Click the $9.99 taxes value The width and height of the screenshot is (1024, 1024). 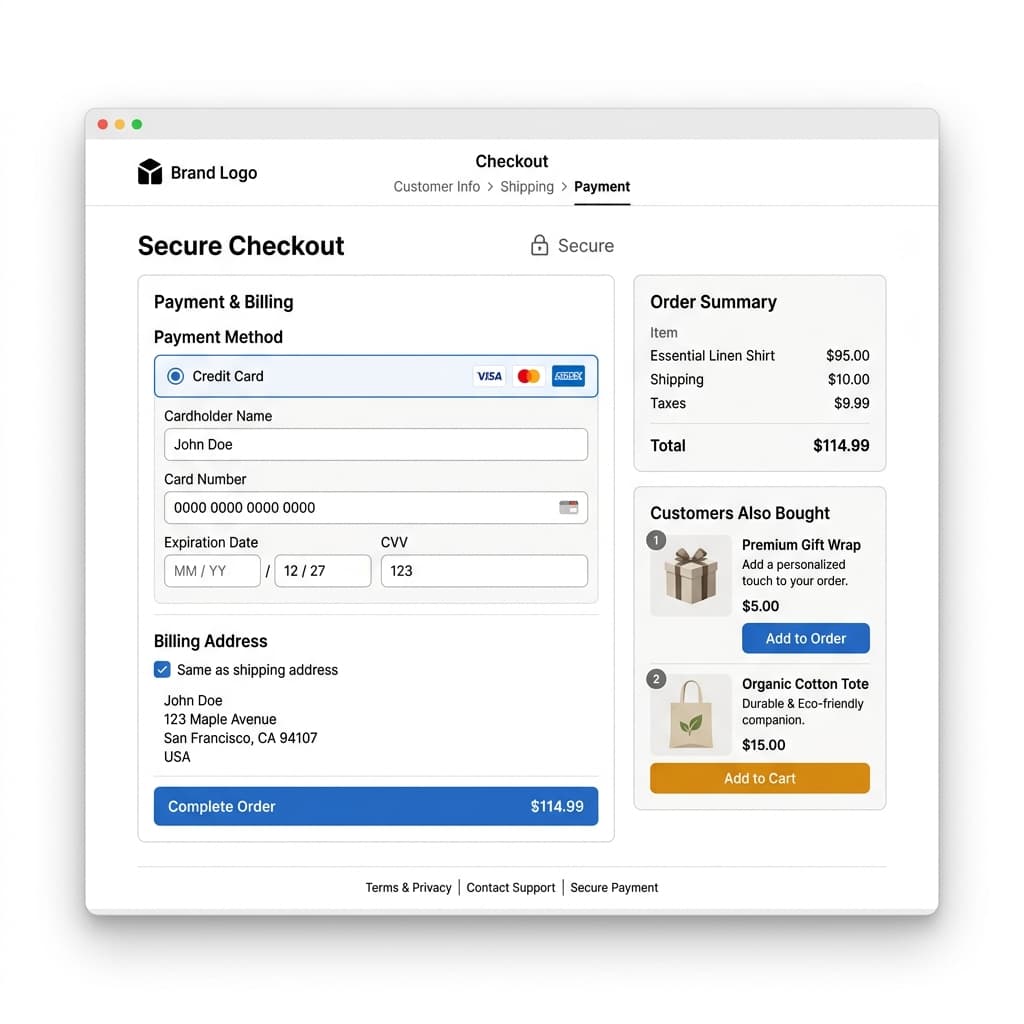click(x=852, y=403)
